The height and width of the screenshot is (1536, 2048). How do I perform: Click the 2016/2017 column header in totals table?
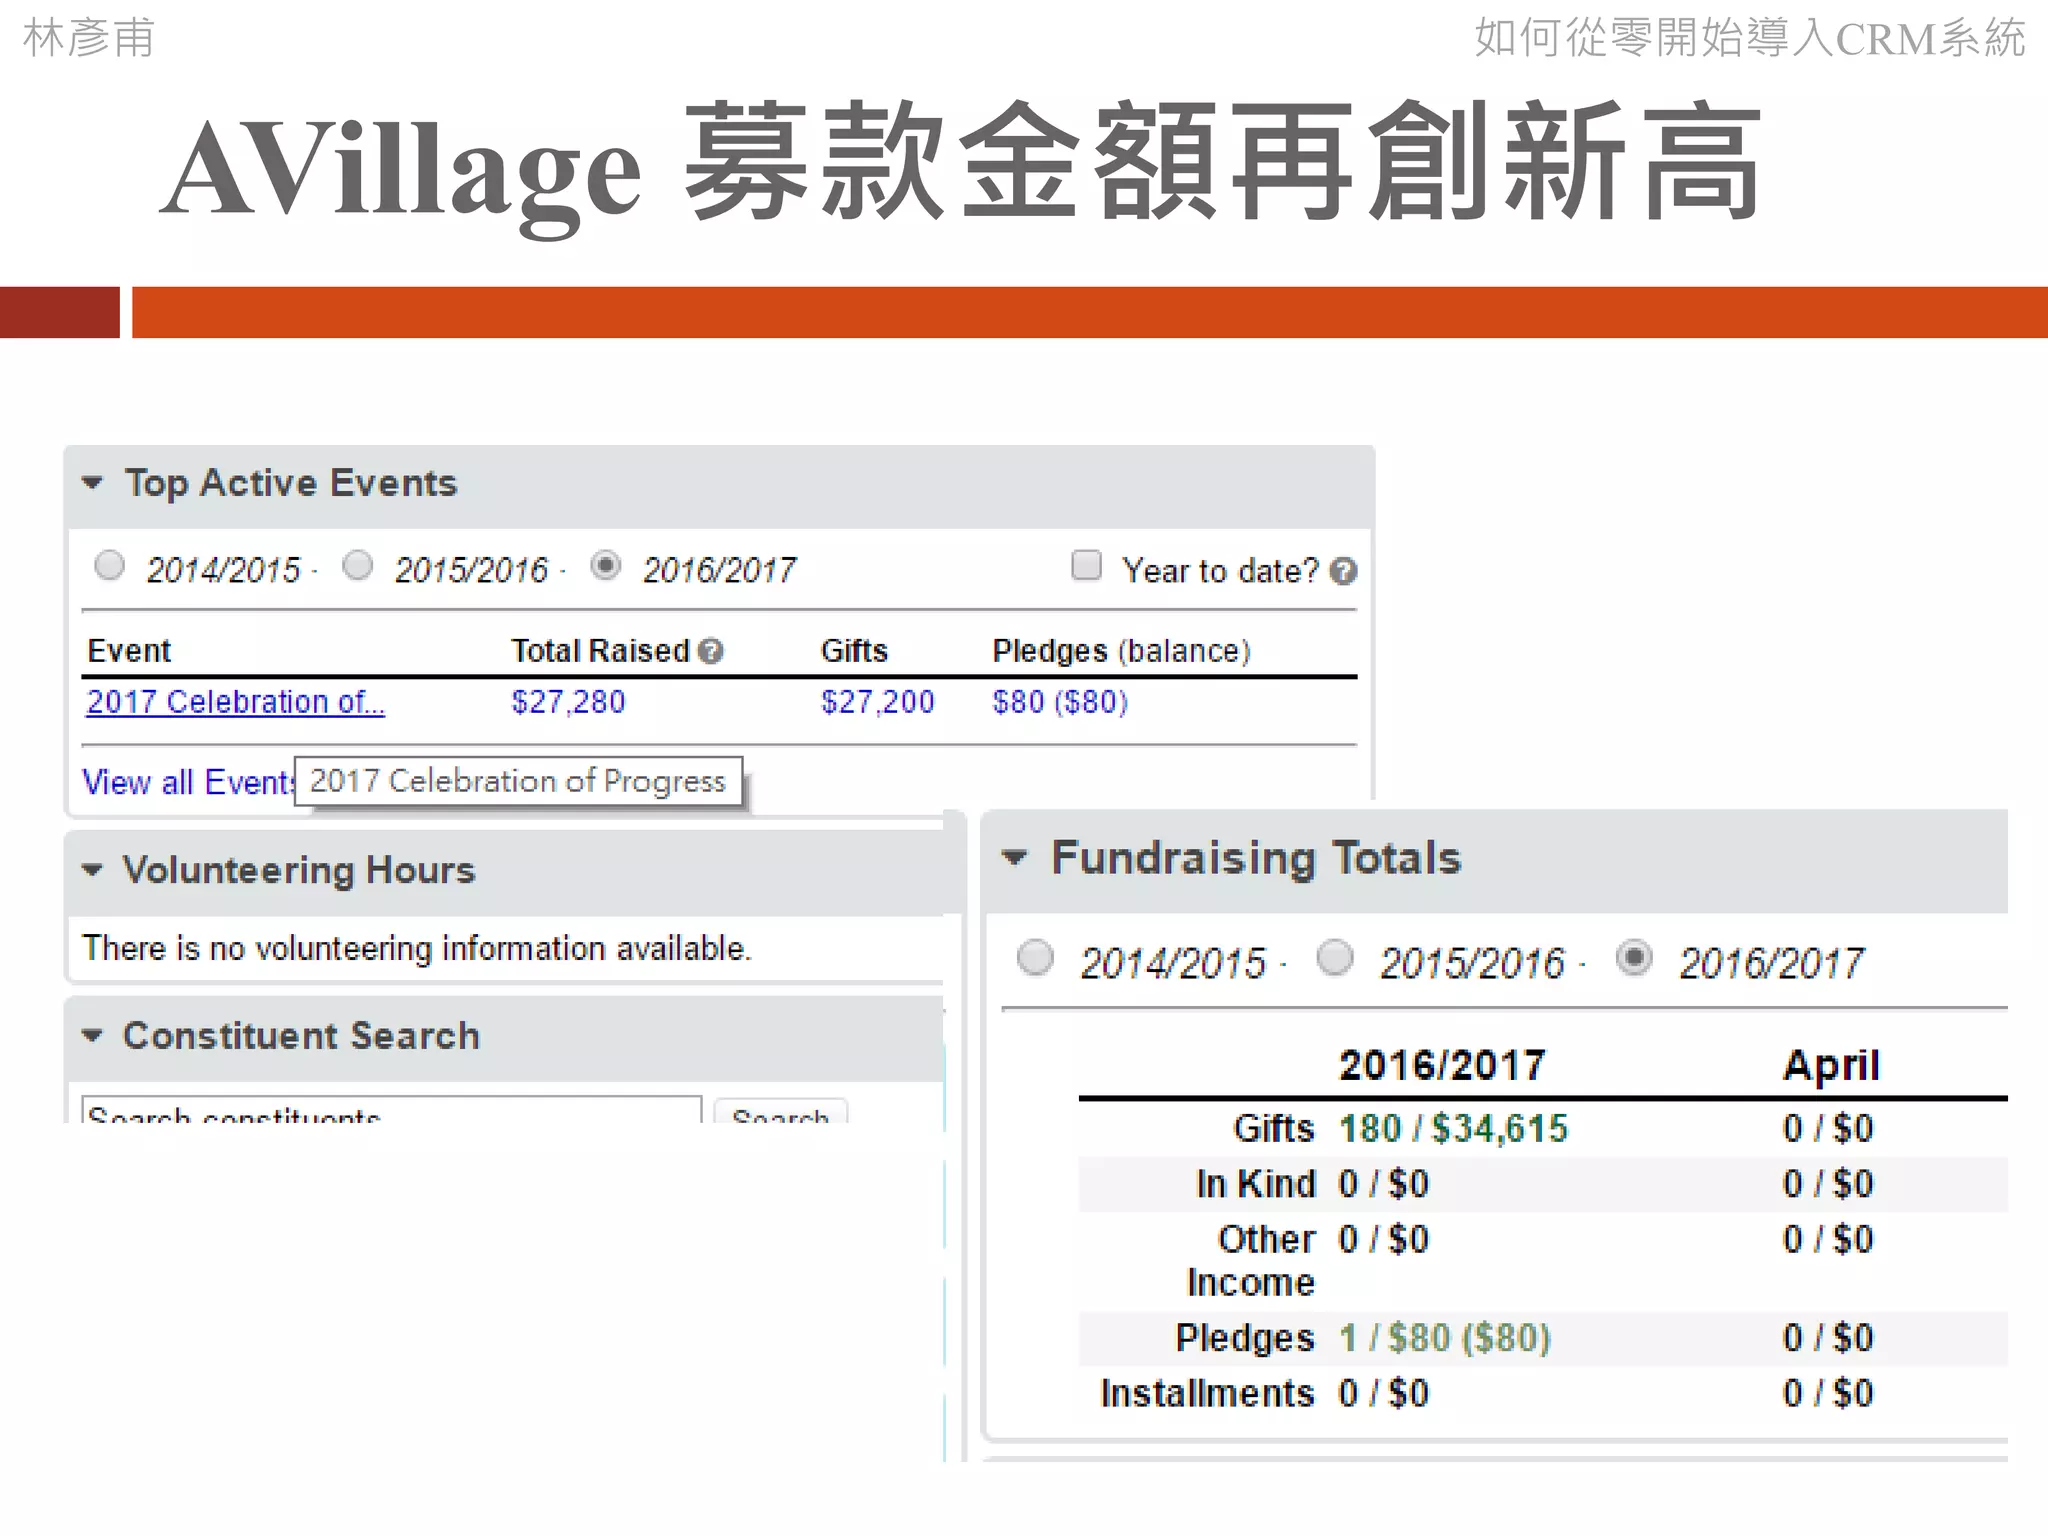[x=1442, y=1065]
